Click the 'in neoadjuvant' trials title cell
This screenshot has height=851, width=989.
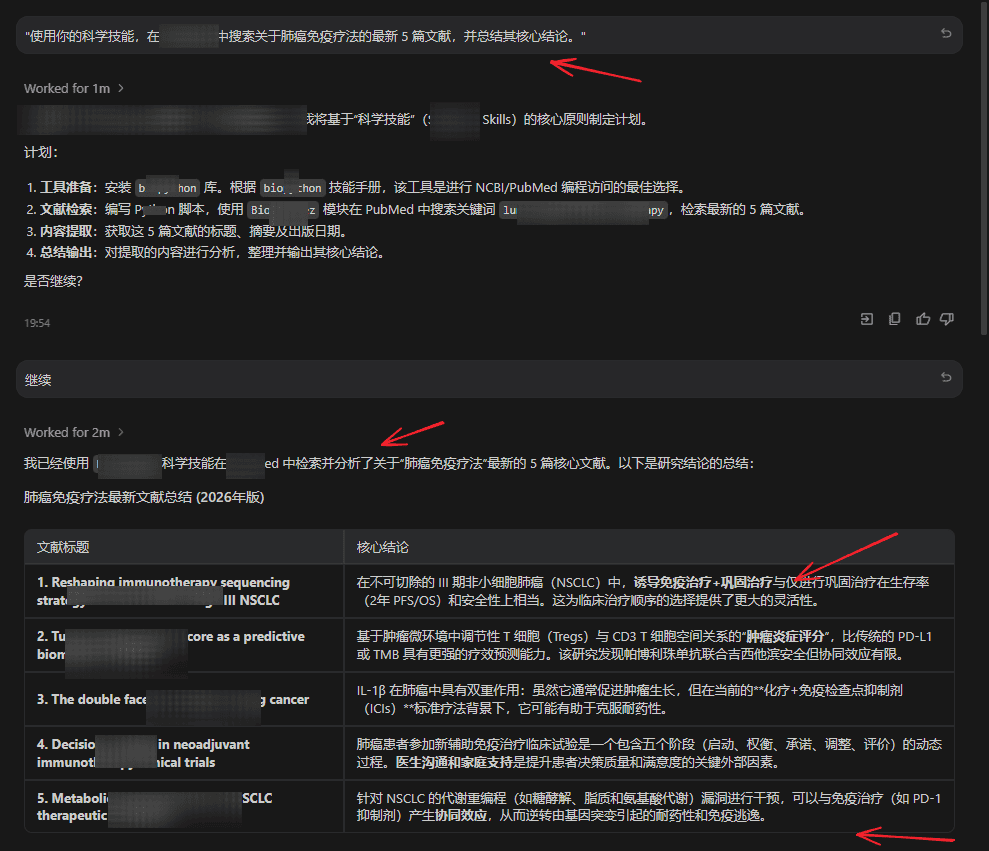click(x=184, y=753)
